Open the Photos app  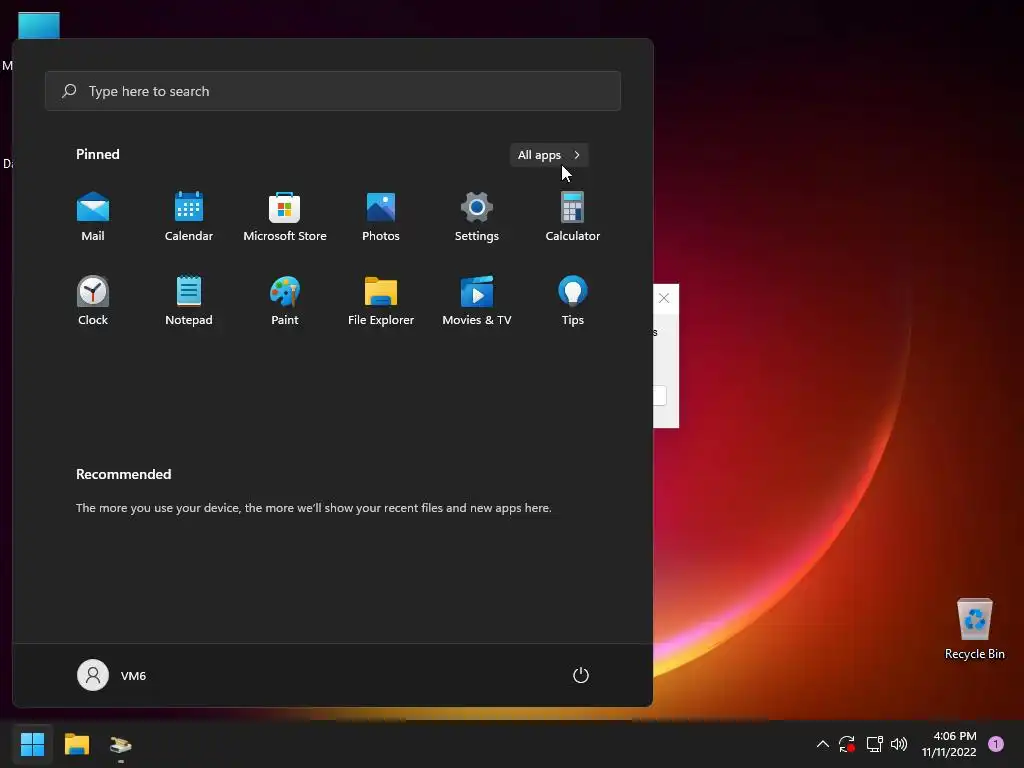(381, 217)
